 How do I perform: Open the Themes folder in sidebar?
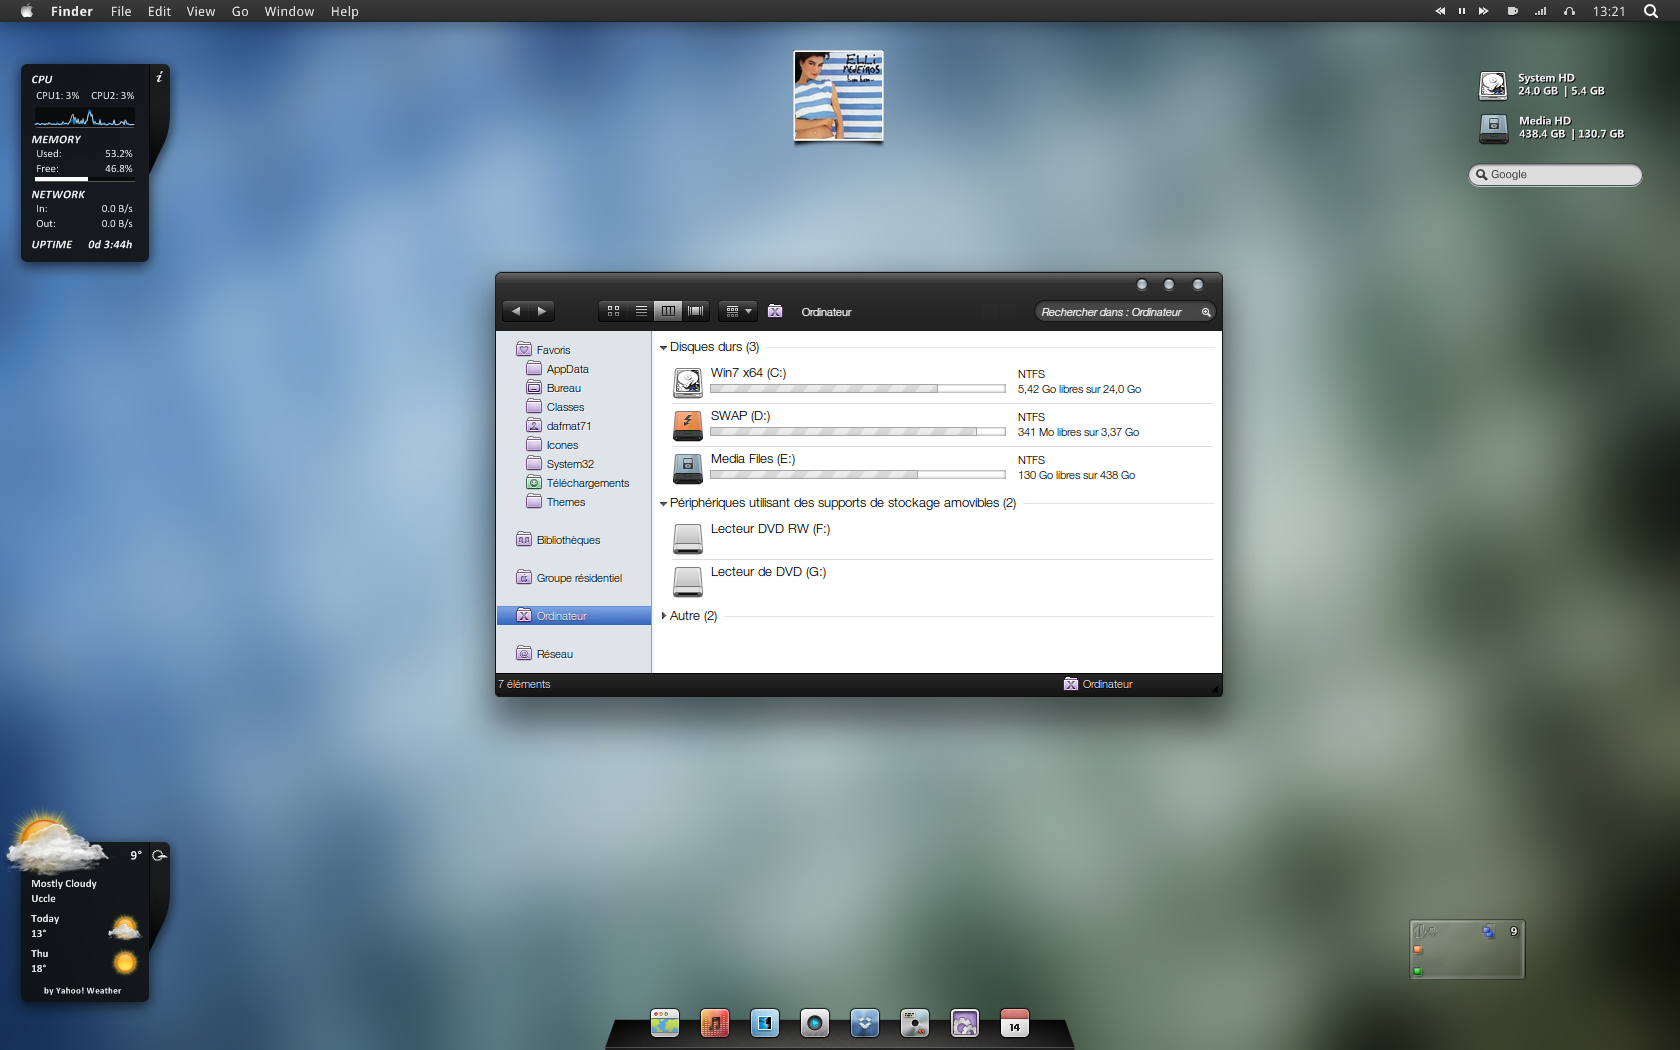click(556, 502)
